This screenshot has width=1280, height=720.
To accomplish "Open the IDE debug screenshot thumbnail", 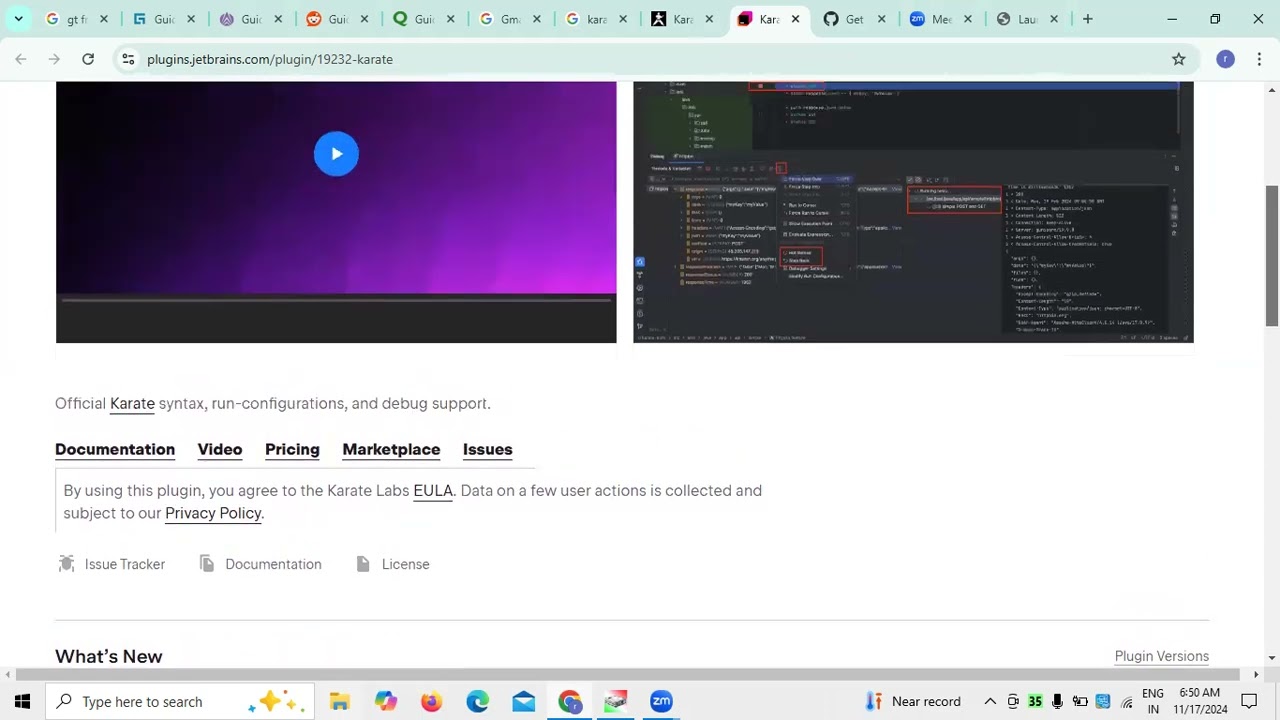I will point(913,212).
